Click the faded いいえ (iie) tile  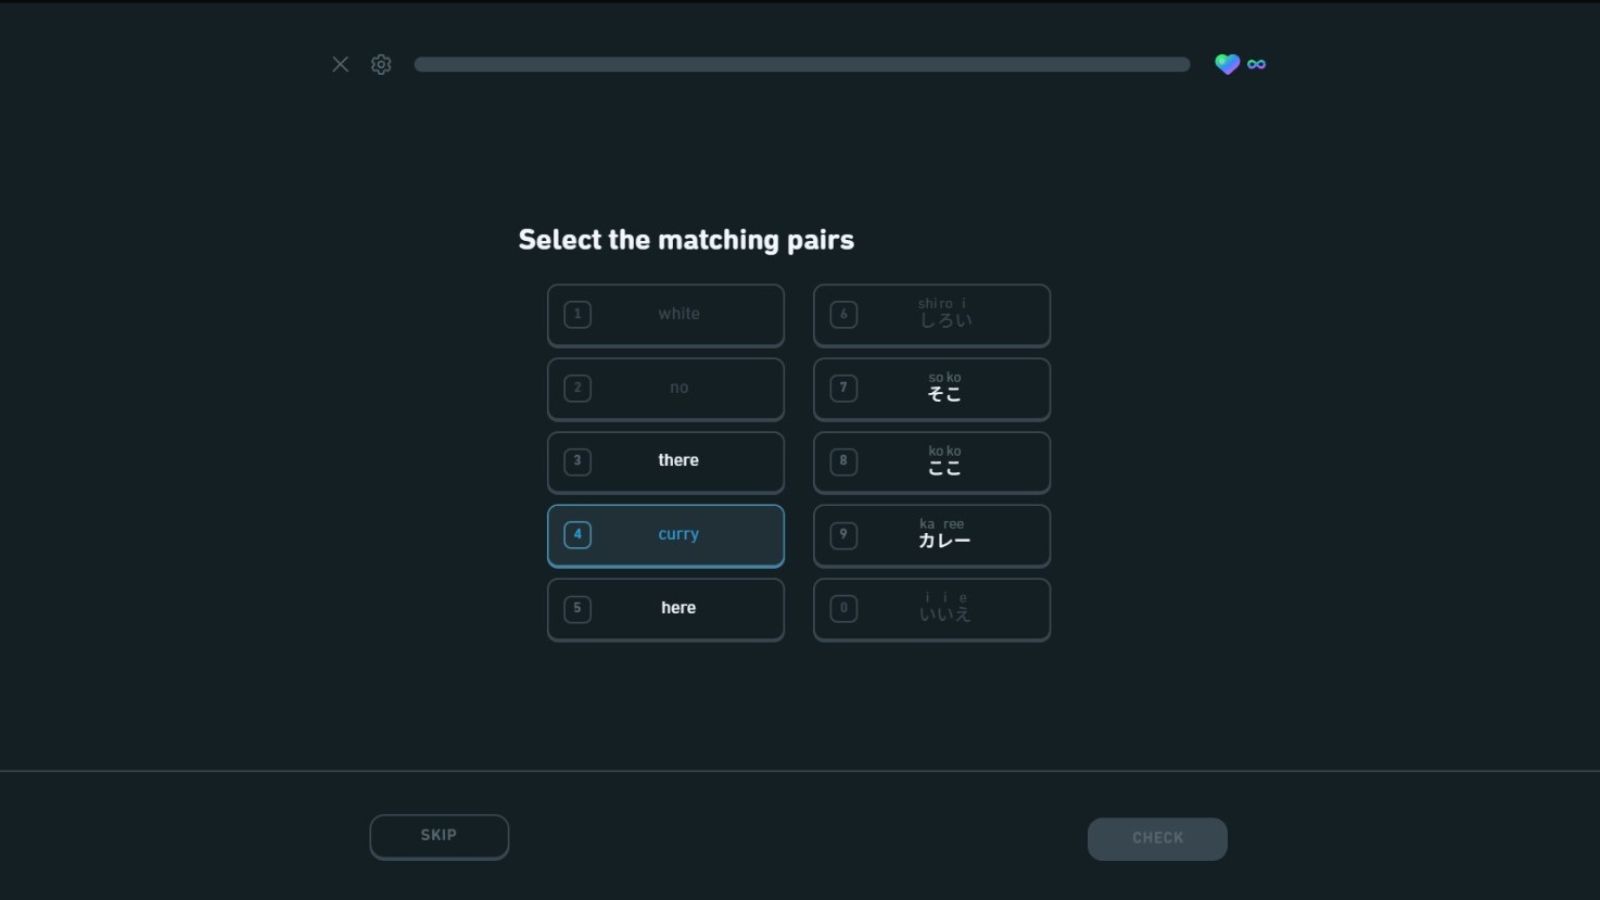coord(932,608)
